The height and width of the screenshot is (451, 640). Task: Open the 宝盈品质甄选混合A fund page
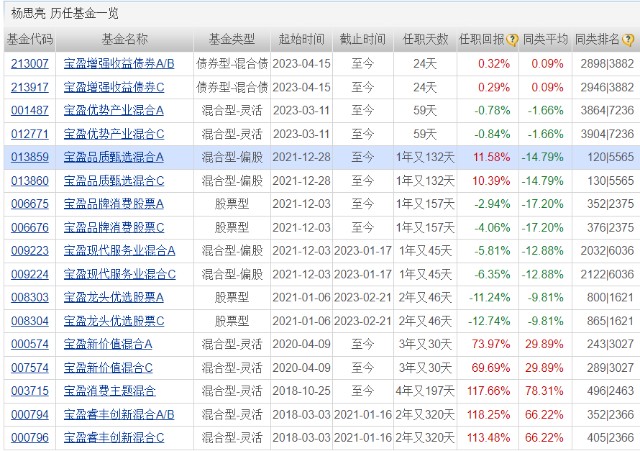[114, 157]
